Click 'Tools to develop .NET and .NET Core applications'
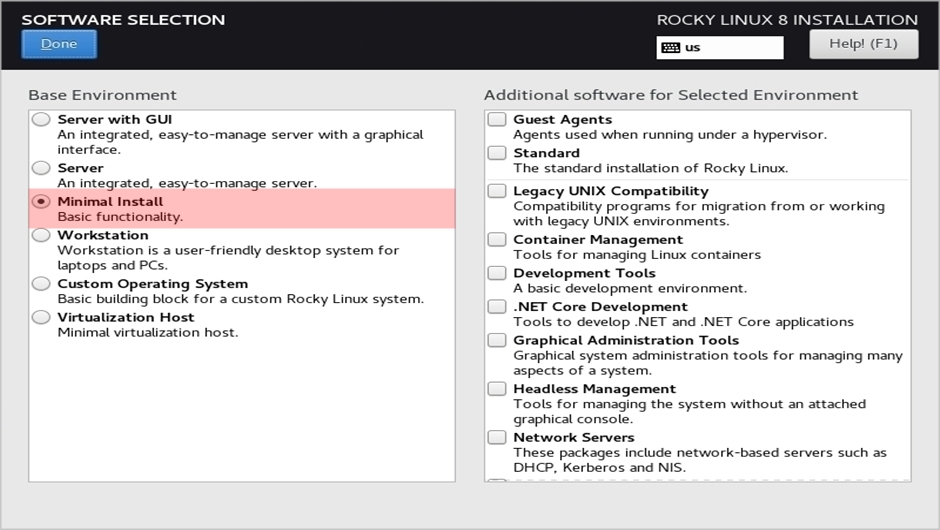 pyautogui.click(x=683, y=322)
